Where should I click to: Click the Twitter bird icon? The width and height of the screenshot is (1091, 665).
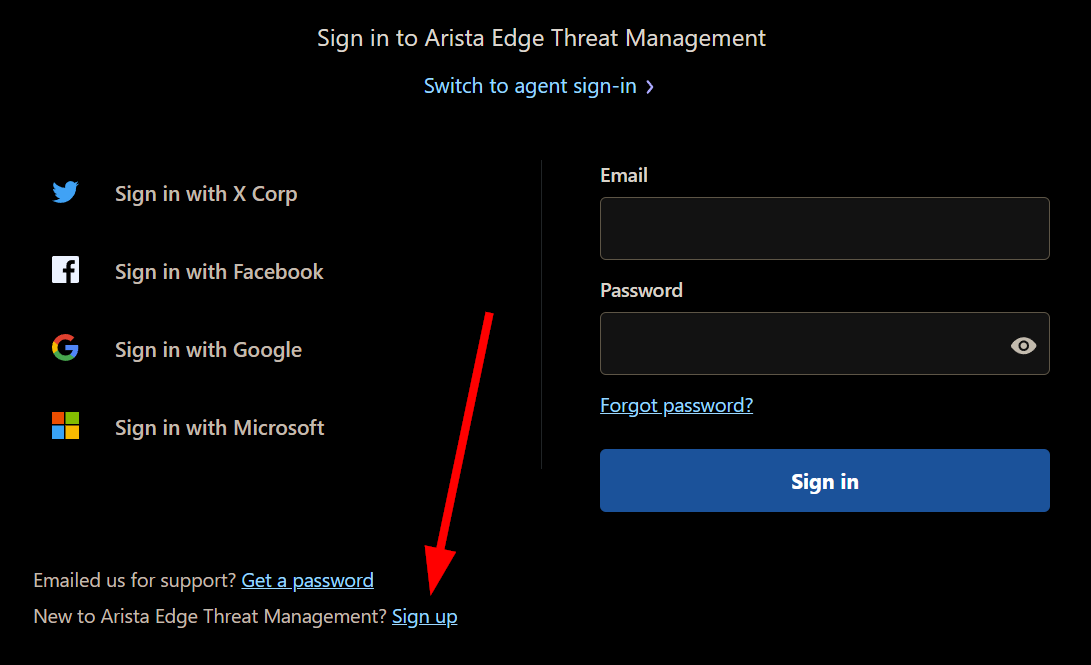pyautogui.click(x=65, y=192)
